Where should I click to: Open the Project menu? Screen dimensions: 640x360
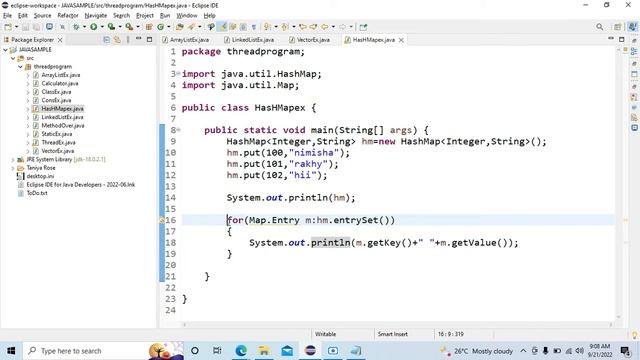pyautogui.click(x=145, y=16)
